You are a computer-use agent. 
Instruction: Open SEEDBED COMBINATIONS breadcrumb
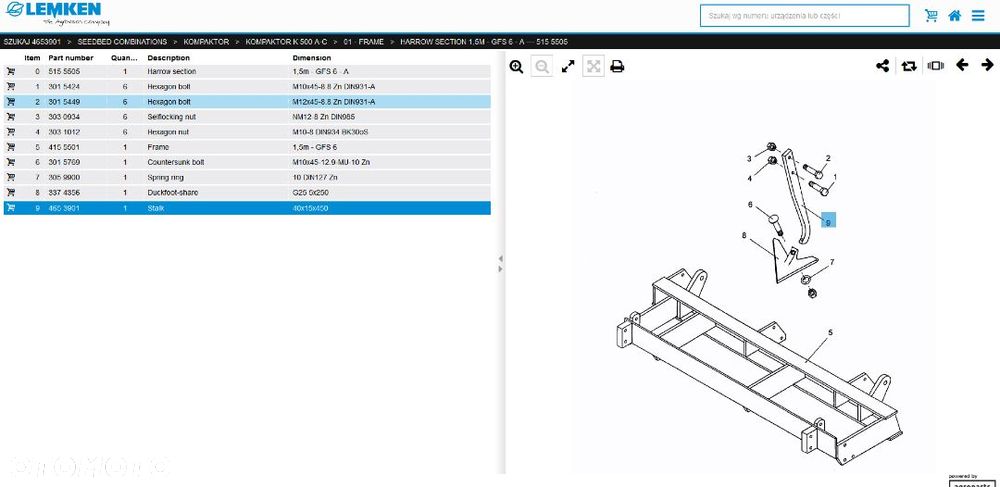(122, 42)
